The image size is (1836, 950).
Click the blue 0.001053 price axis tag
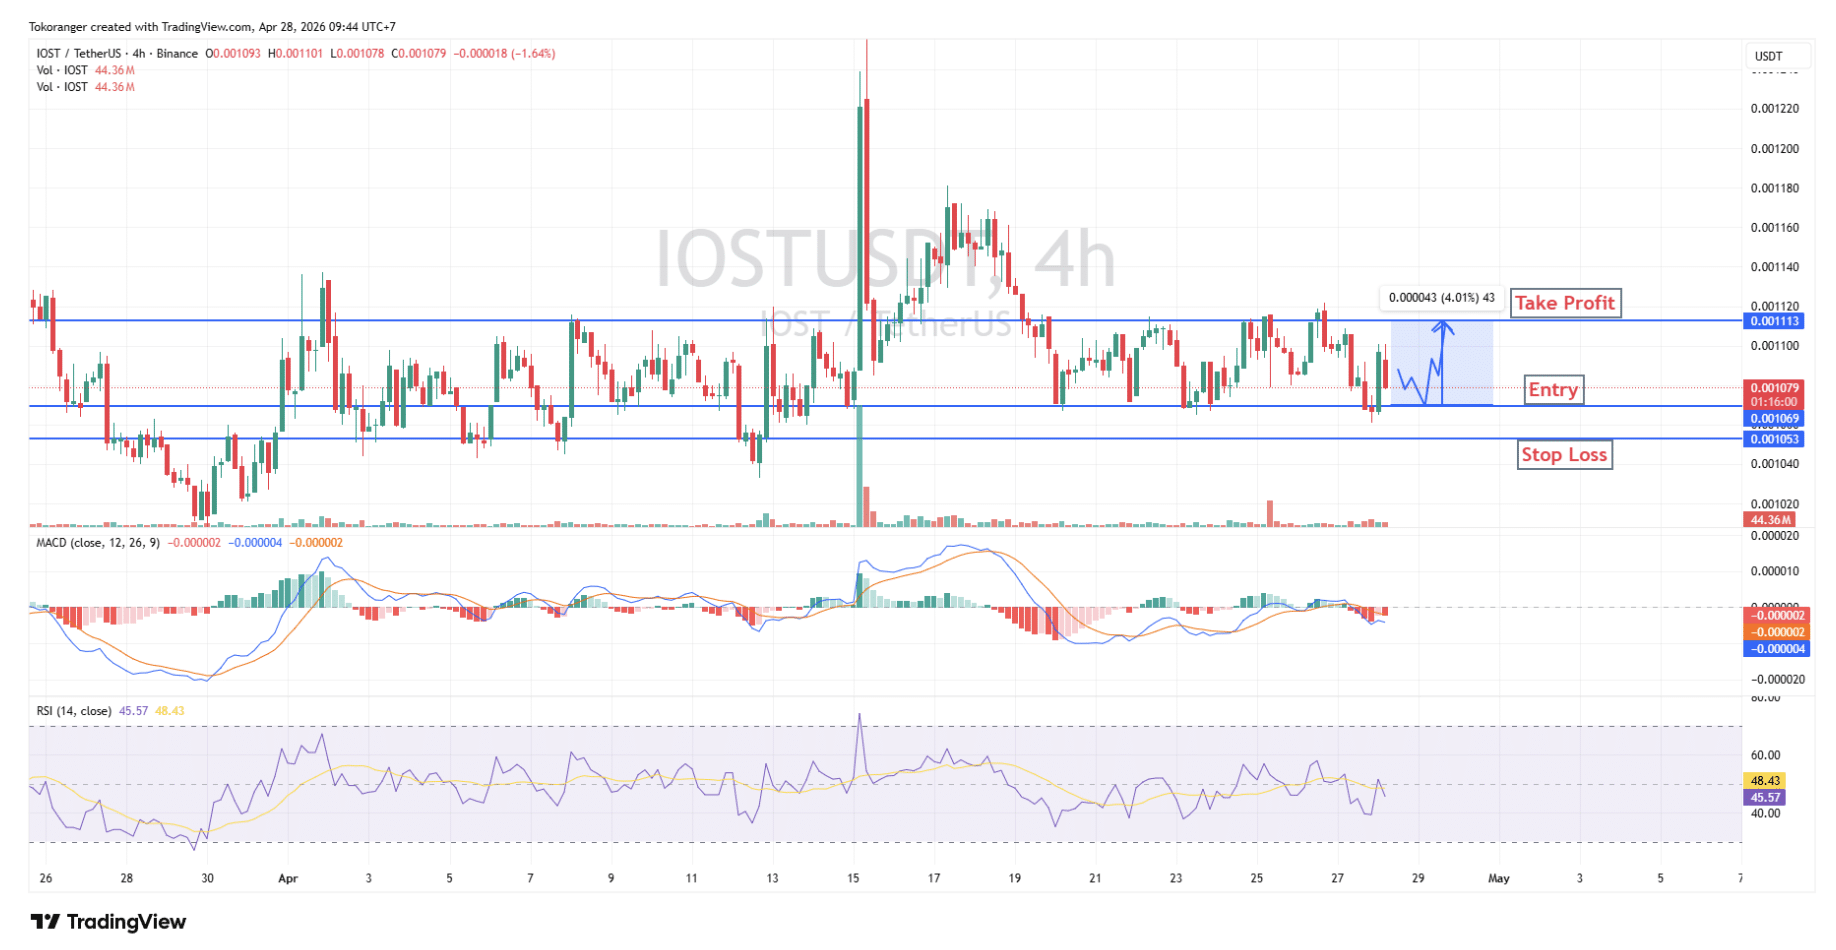point(1775,439)
